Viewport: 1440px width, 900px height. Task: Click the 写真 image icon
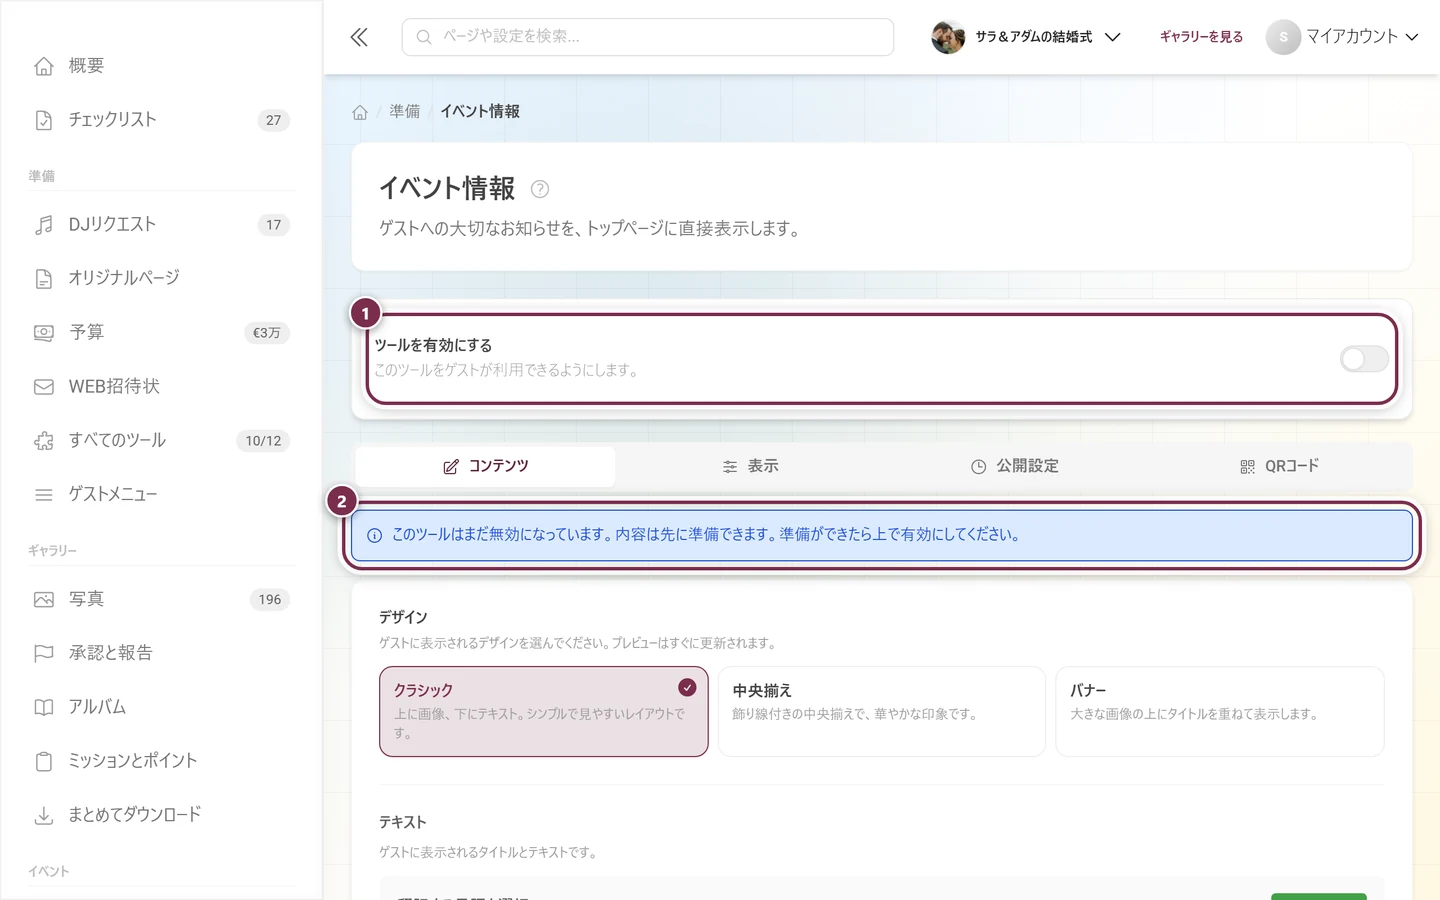coord(44,600)
